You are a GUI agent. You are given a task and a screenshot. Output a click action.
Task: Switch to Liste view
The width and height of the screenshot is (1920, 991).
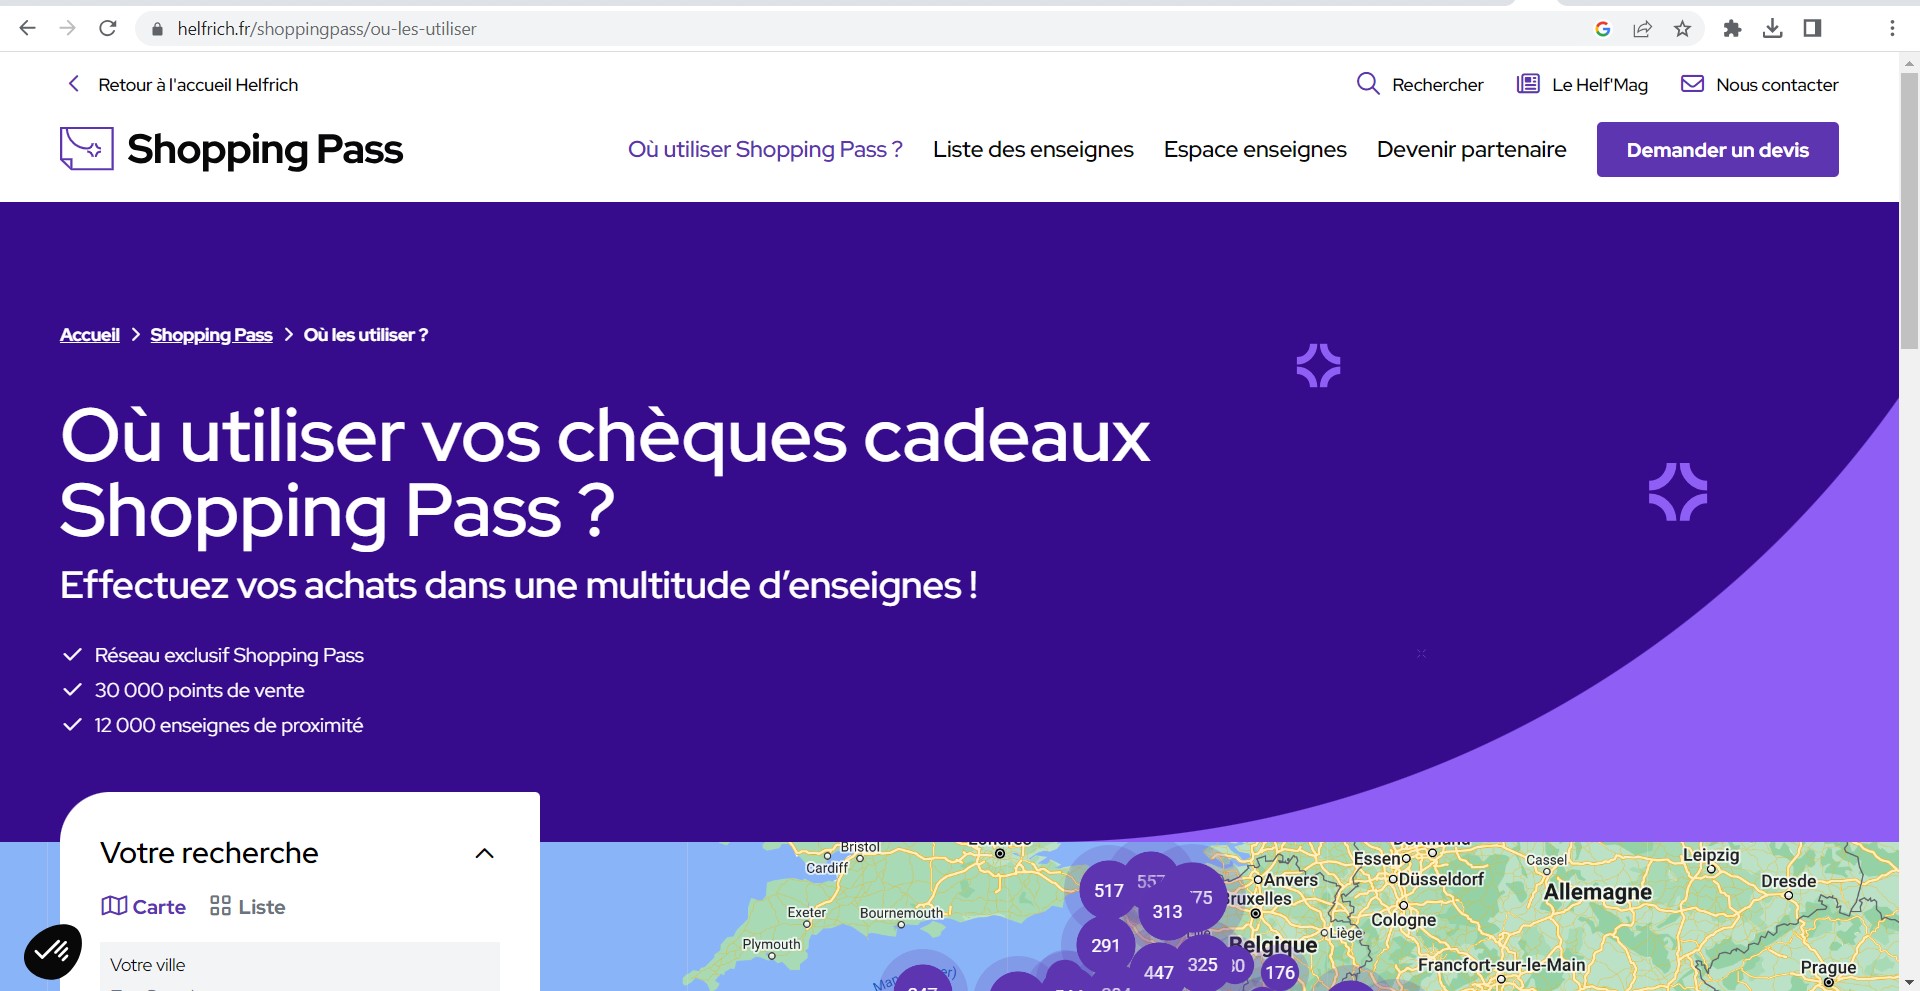click(x=248, y=906)
